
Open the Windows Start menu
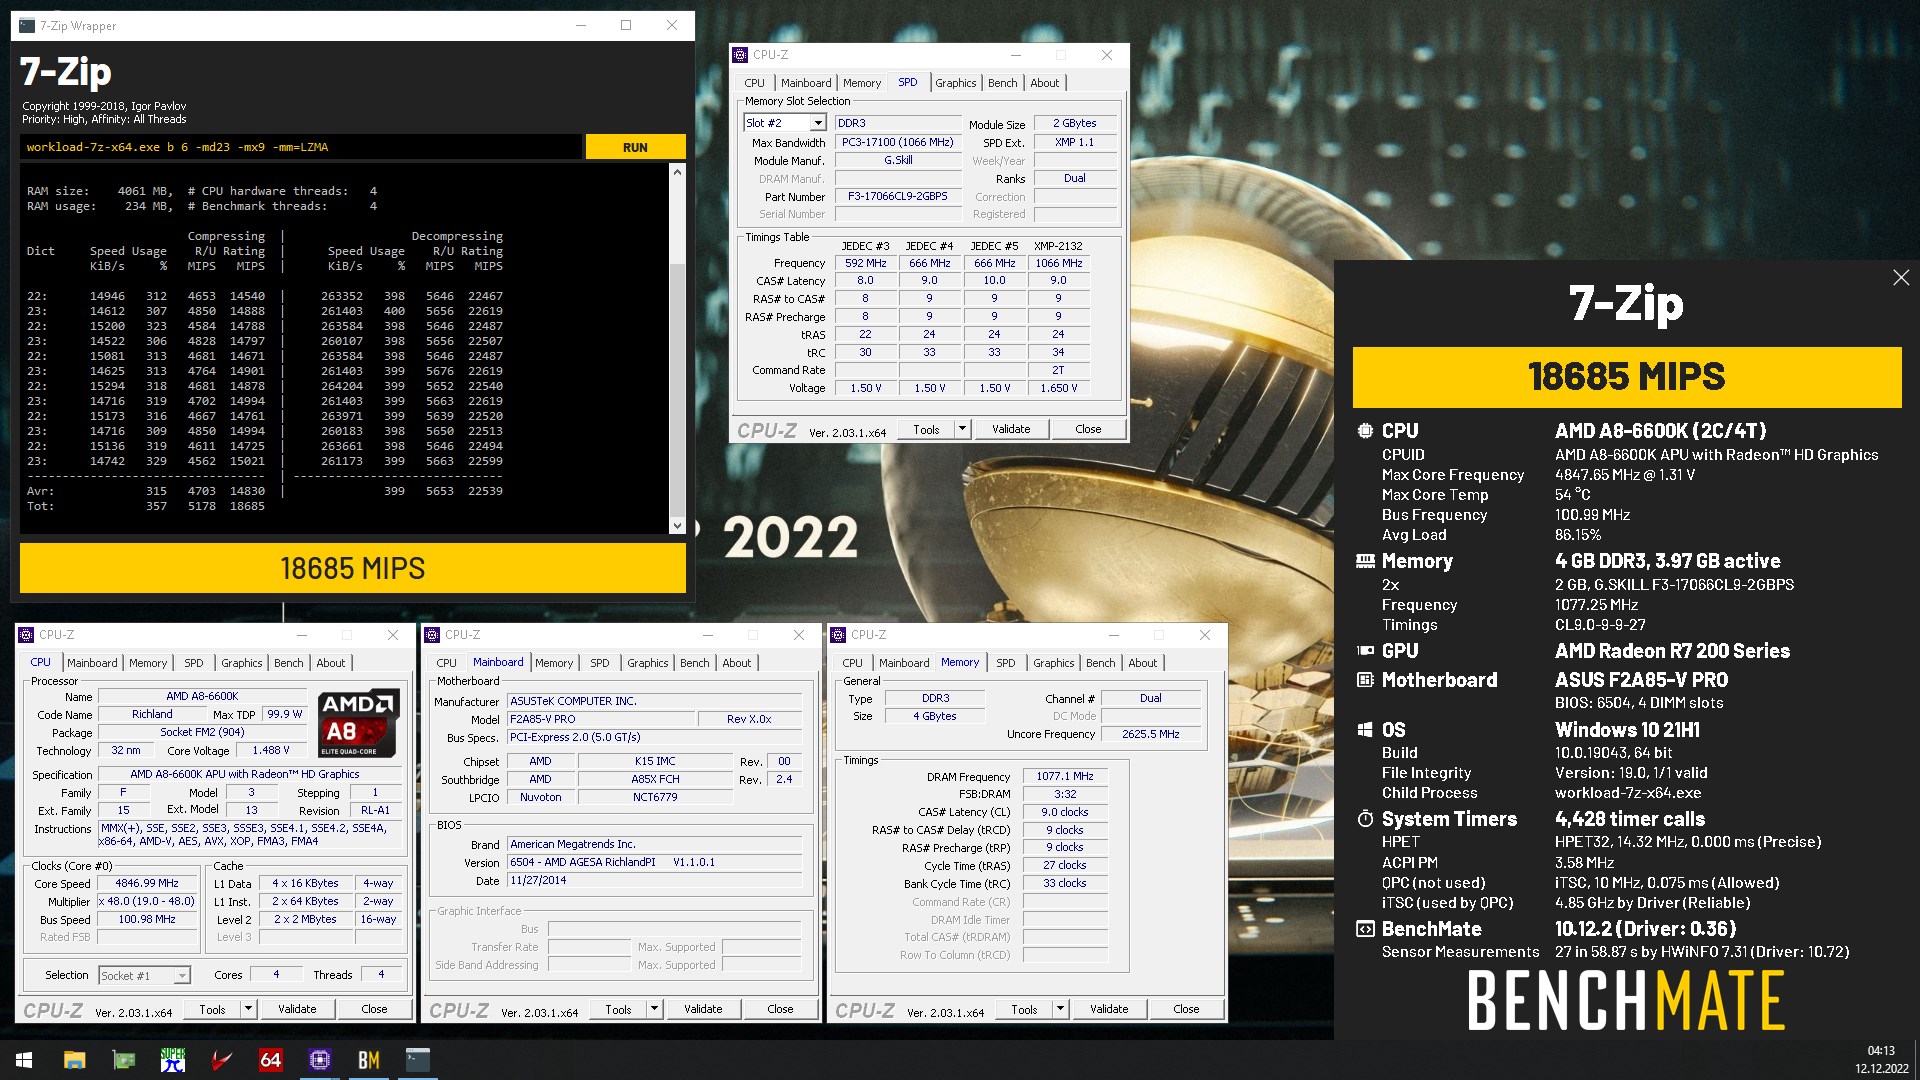coord(24,1060)
